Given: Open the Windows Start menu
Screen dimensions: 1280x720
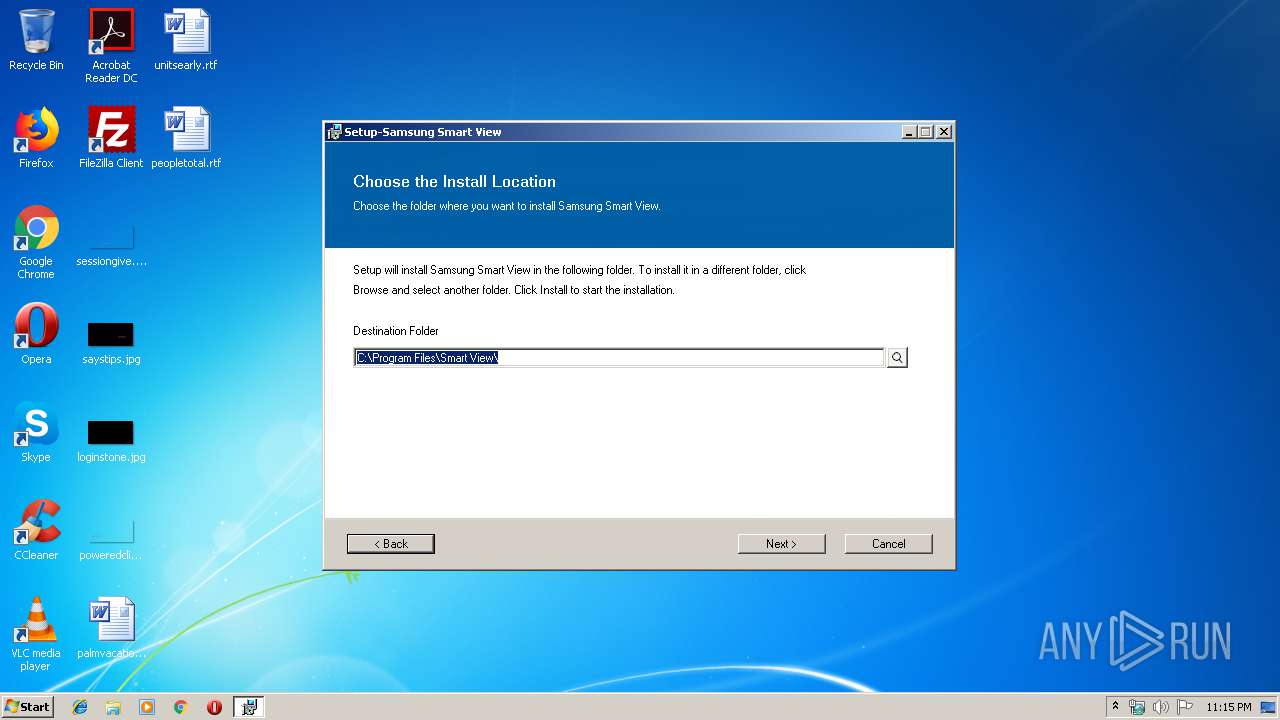Looking at the screenshot, I should click(x=27, y=706).
